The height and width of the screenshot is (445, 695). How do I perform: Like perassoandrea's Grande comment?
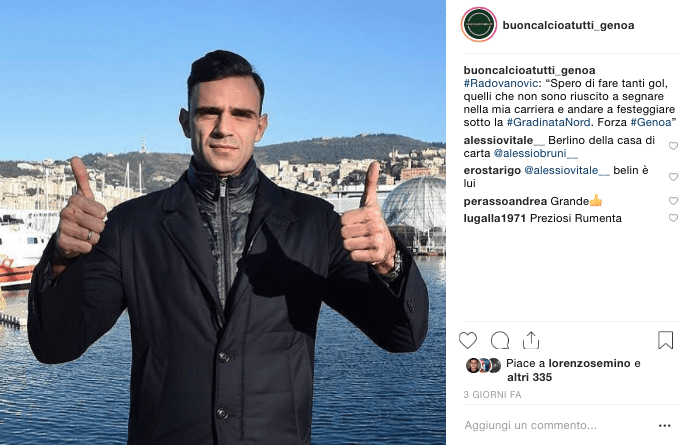[673, 201]
